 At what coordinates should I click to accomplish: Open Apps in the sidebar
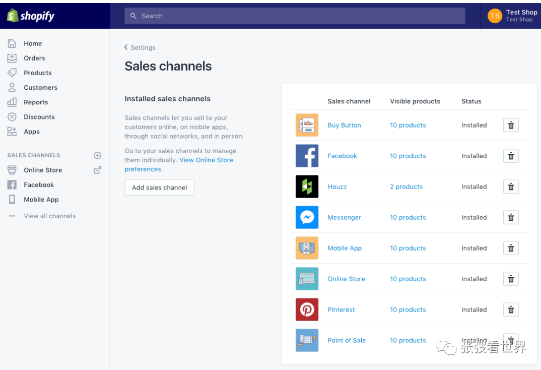[x=31, y=132]
